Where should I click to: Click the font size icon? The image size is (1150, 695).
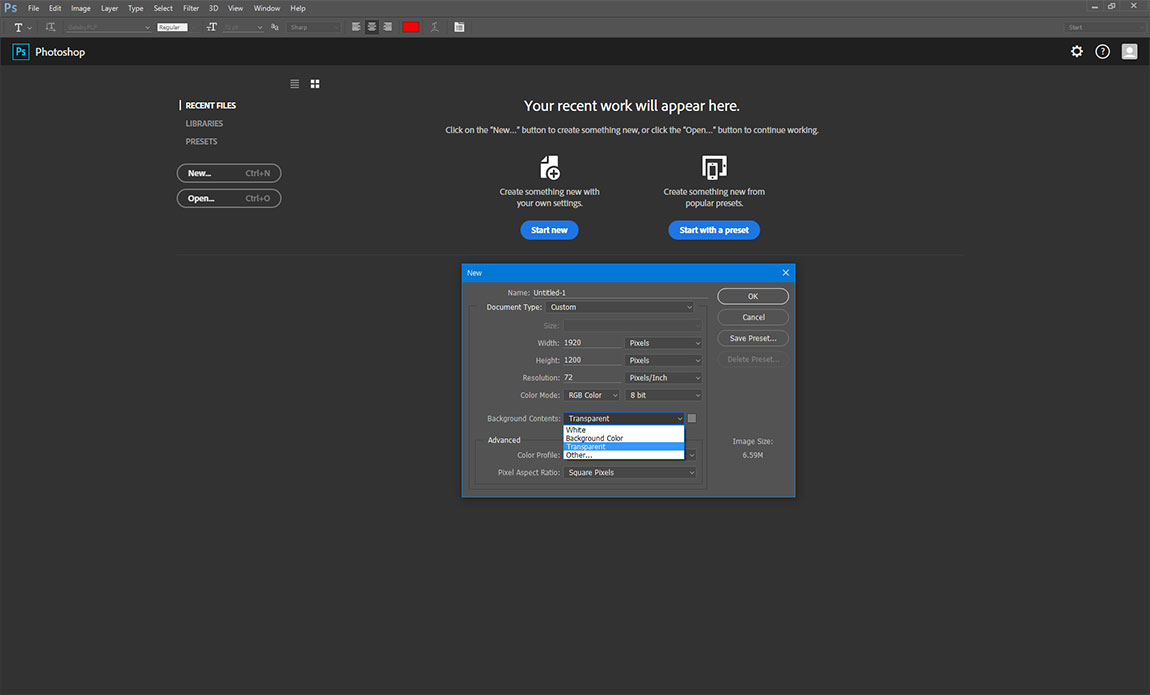(211, 27)
